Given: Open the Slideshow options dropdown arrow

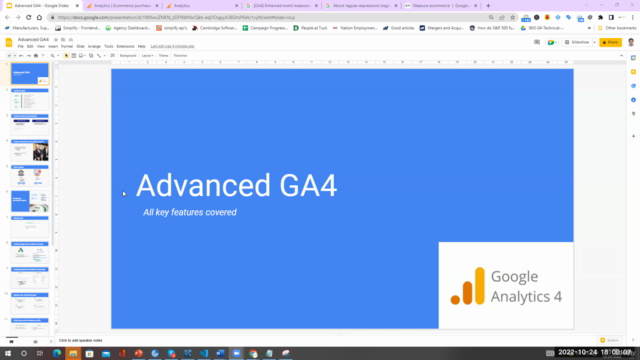Looking at the screenshot, I should tap(594, 42).
